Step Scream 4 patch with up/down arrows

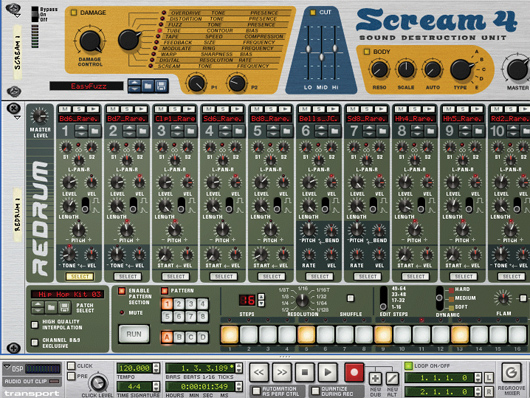click(134, 86)
